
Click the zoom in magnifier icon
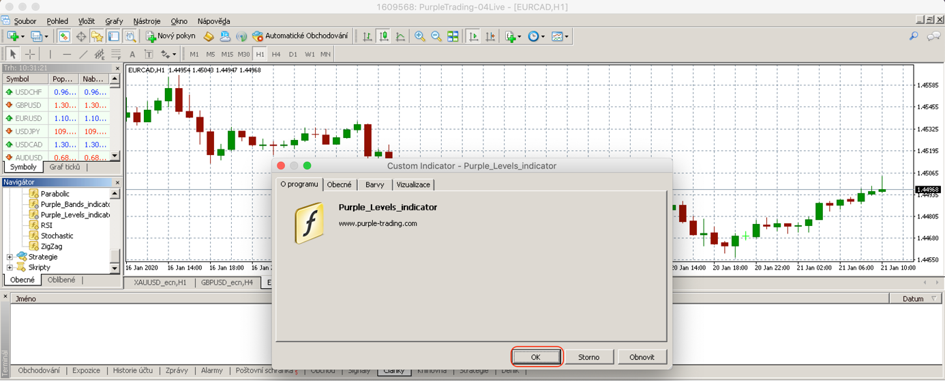(420, 36)
